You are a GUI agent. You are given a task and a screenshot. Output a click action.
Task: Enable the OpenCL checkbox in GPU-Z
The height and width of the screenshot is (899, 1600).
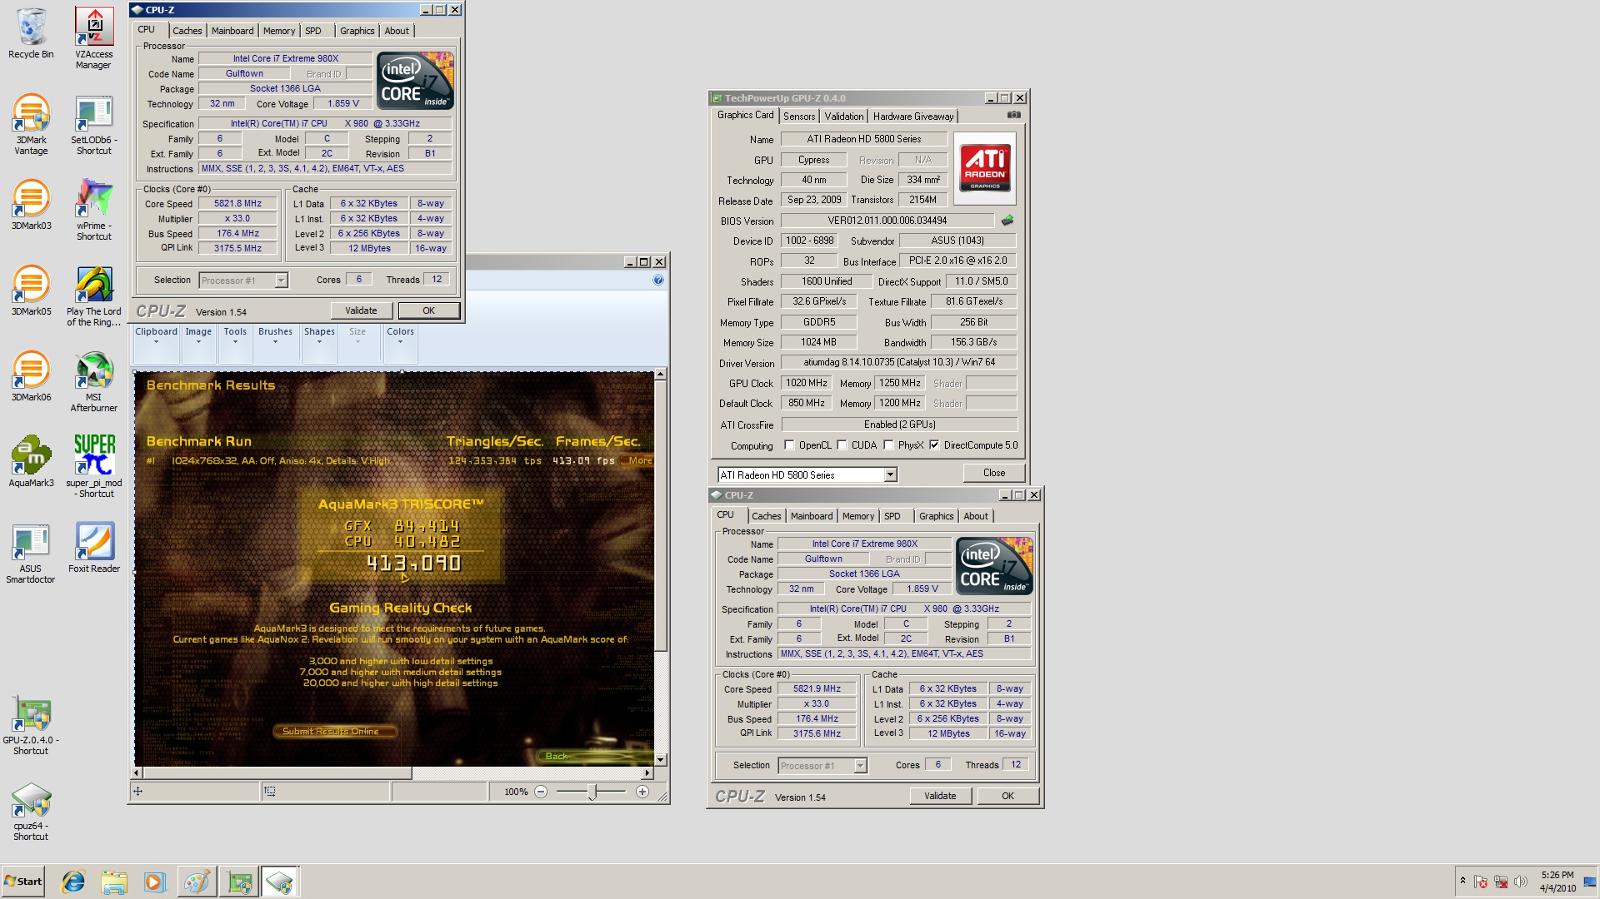pos(789,445)
